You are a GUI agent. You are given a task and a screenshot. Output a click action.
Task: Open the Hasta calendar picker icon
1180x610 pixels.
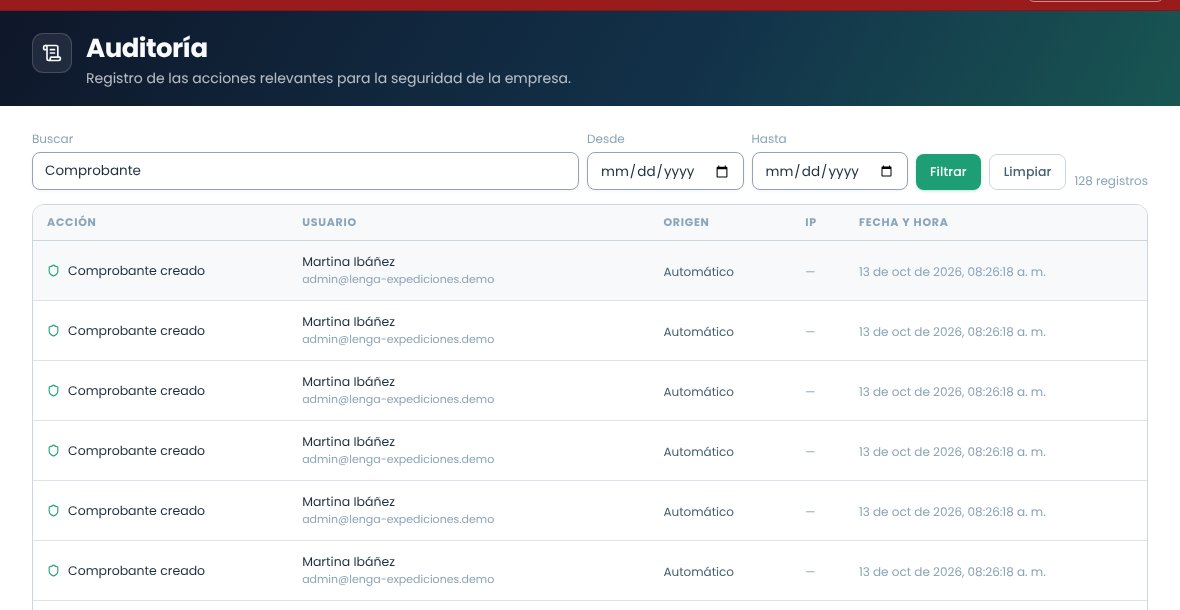pos(887,171)
